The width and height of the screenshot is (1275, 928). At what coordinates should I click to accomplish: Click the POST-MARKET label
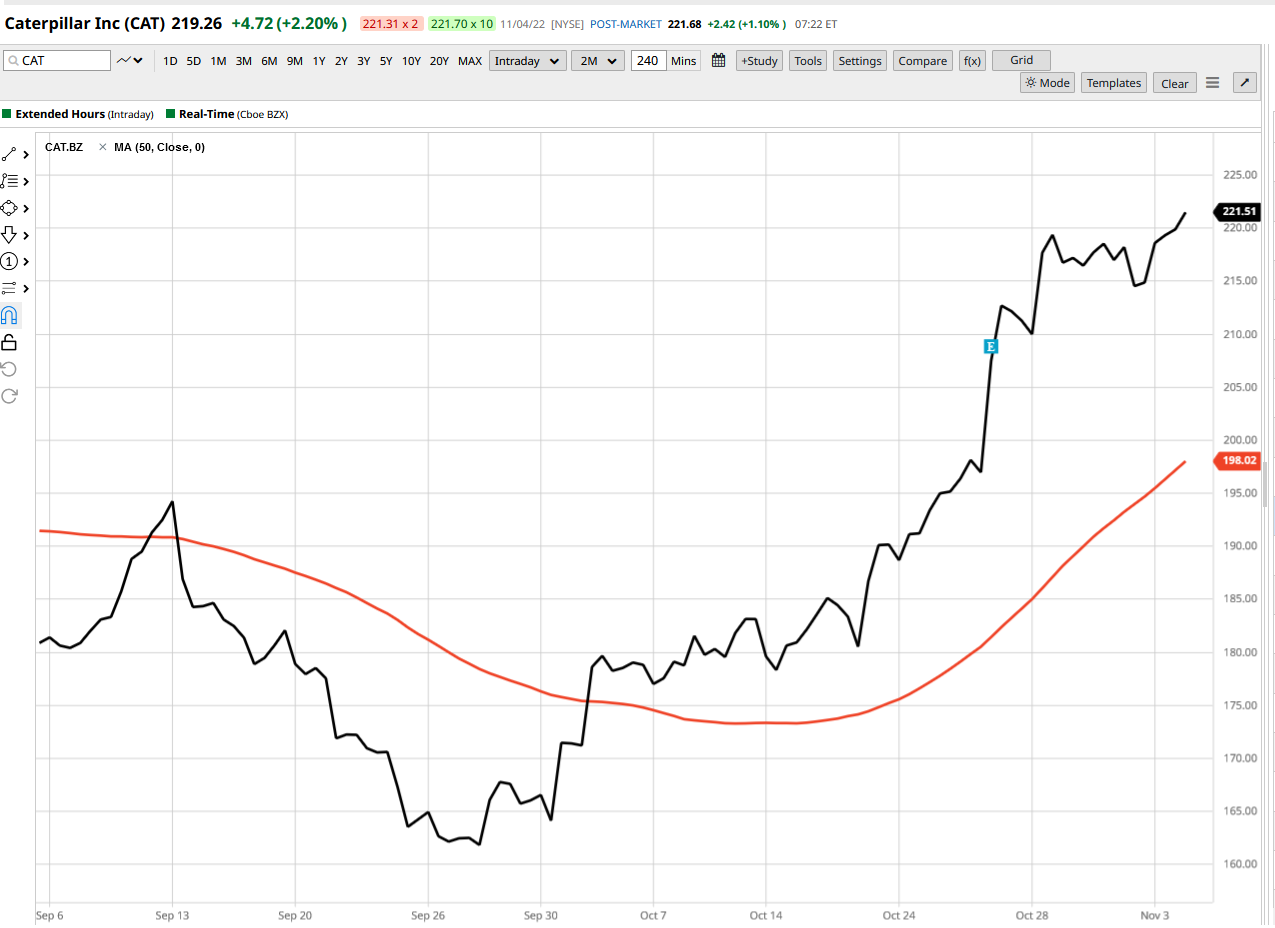pyautogui.click(x=625, y=23)
